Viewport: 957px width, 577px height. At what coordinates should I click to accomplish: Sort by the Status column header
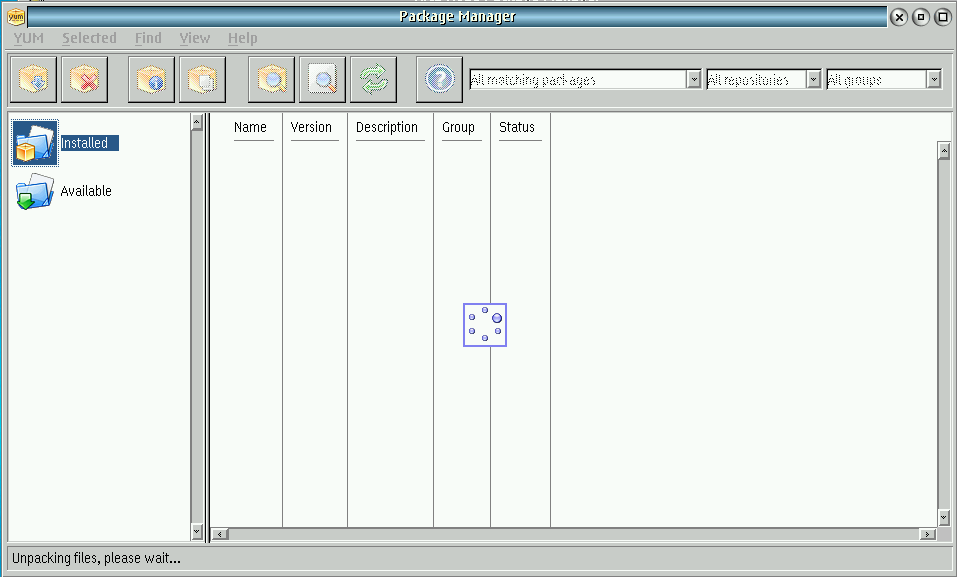pyautogui.click(x=517, y=127)
